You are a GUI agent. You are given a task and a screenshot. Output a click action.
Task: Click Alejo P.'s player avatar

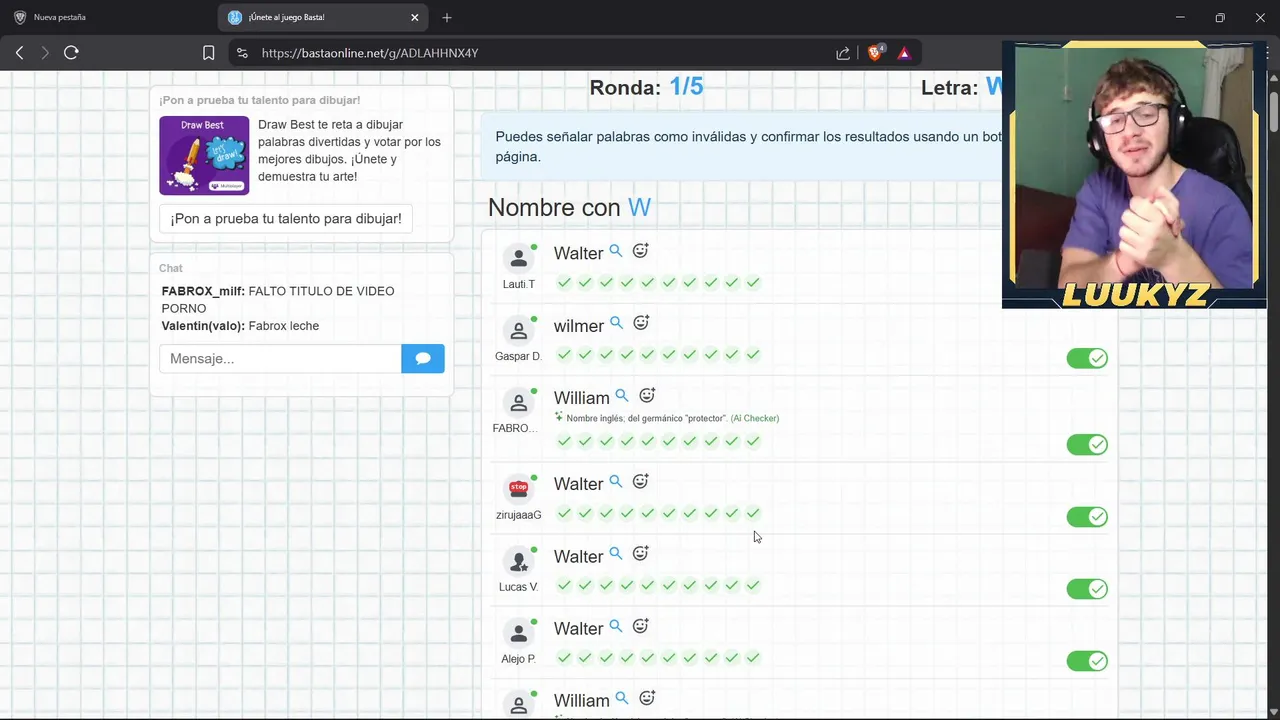(x=518, y=633)
